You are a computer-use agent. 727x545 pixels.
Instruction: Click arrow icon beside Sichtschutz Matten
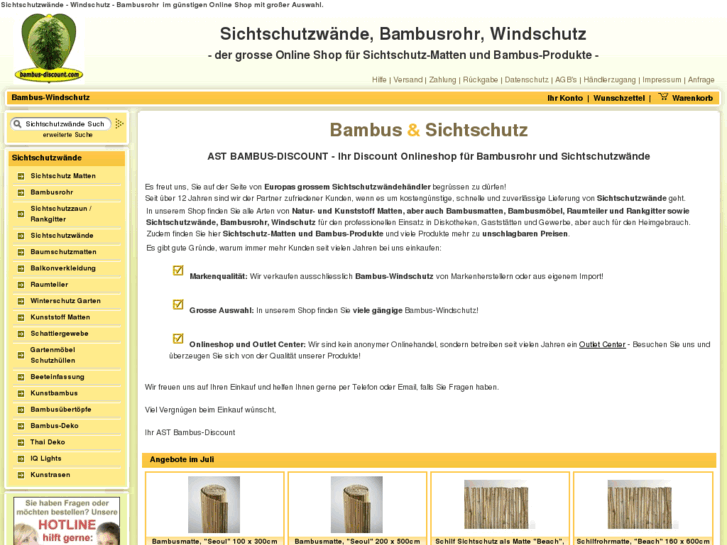tap(20, 176)
